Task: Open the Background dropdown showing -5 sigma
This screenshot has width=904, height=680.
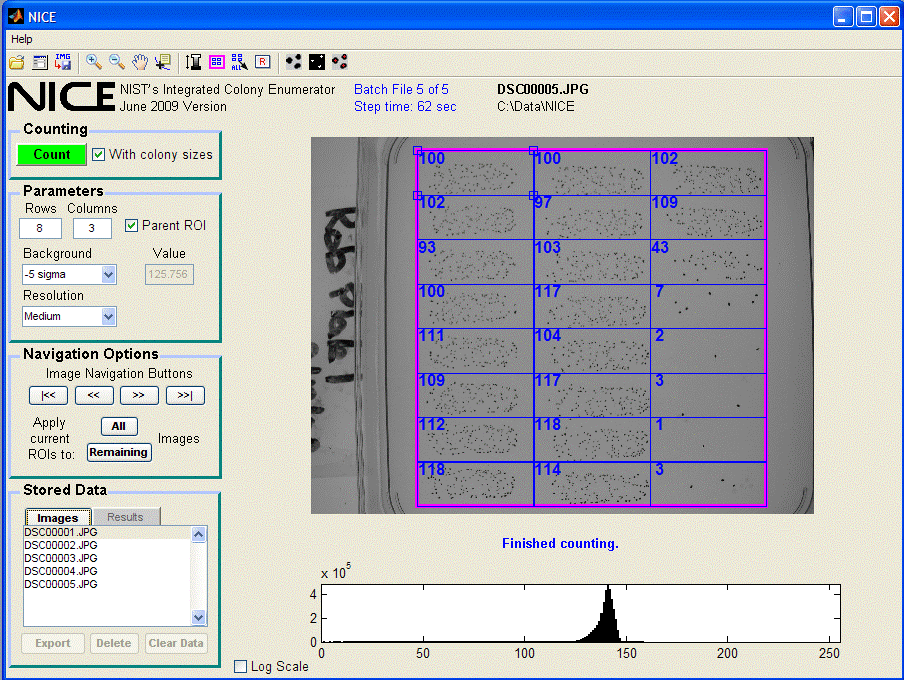Action: coord(69,274)
